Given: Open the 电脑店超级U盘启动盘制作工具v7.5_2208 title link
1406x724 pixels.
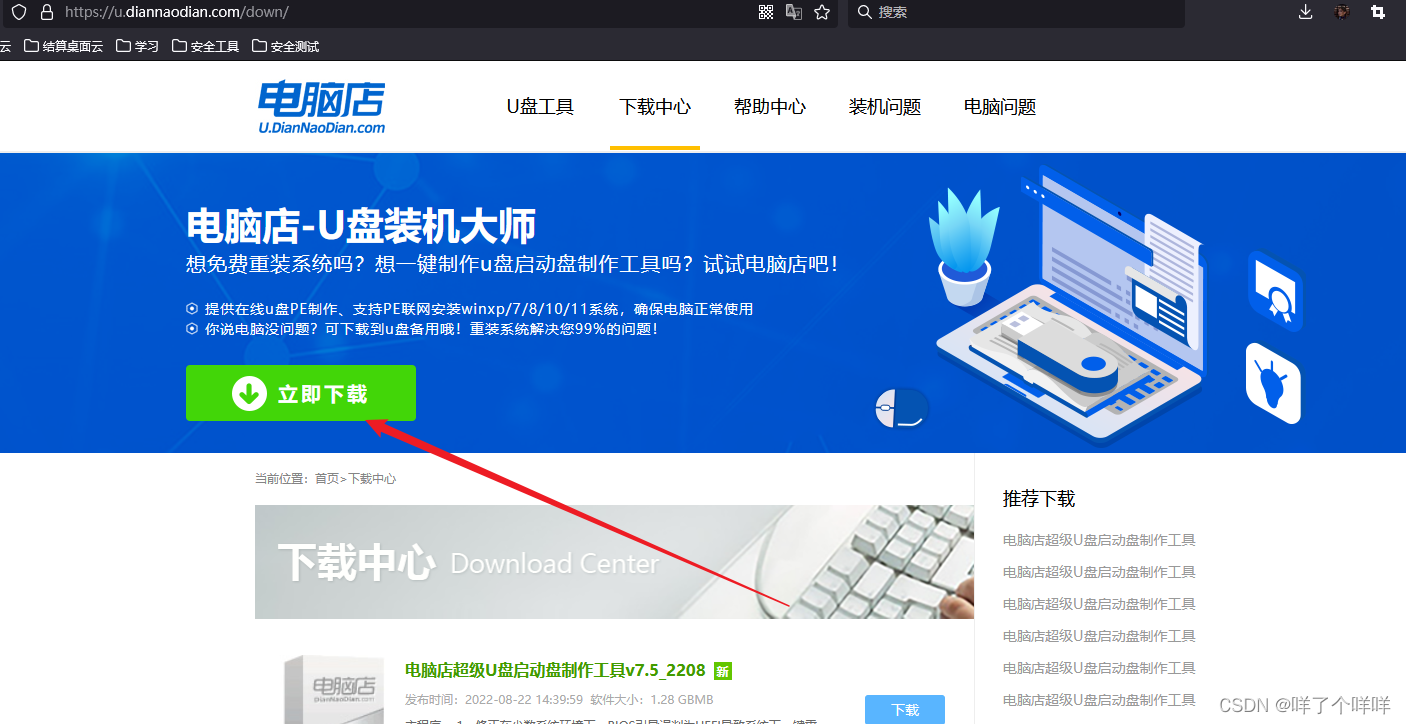Looking at the screenshot, I should point(555,670).
